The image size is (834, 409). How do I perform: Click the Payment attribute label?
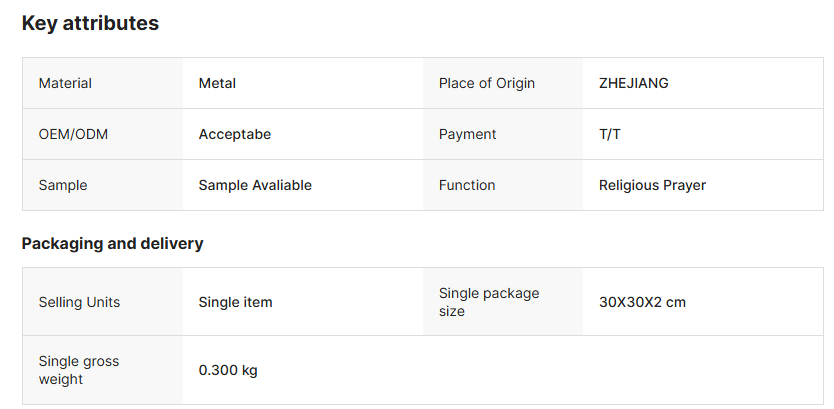coord(467,134)
